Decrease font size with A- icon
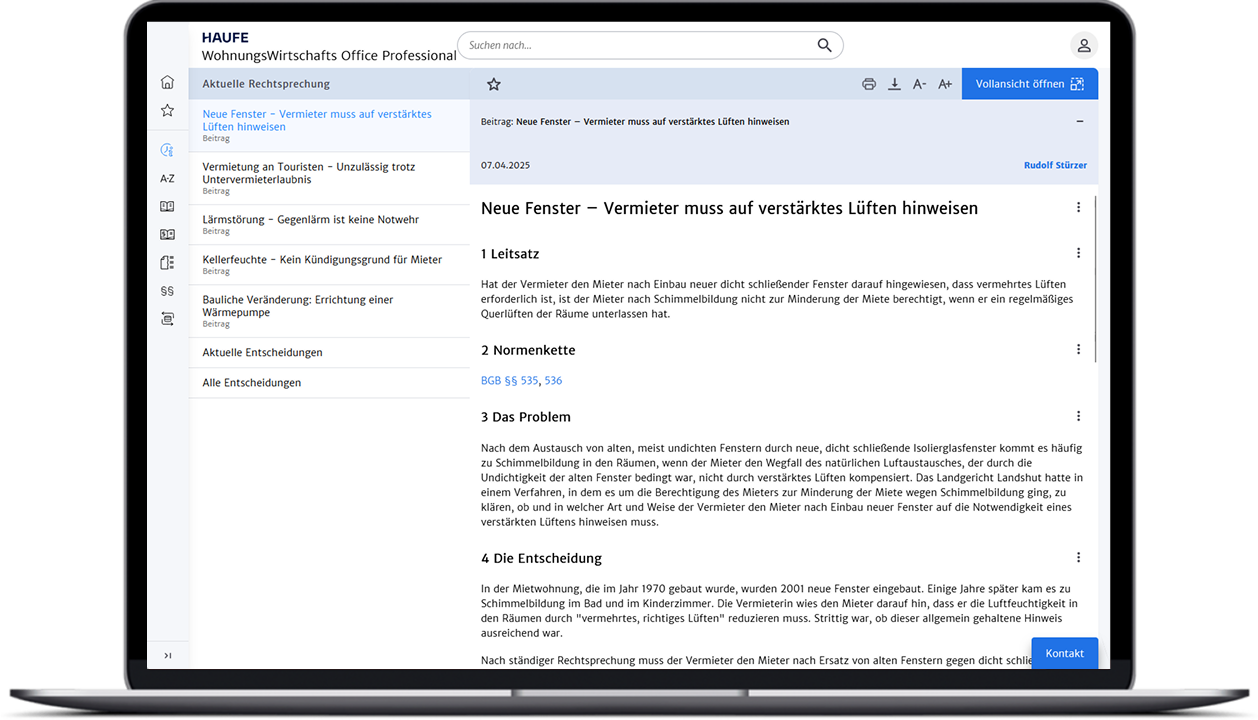 (920, 84)
